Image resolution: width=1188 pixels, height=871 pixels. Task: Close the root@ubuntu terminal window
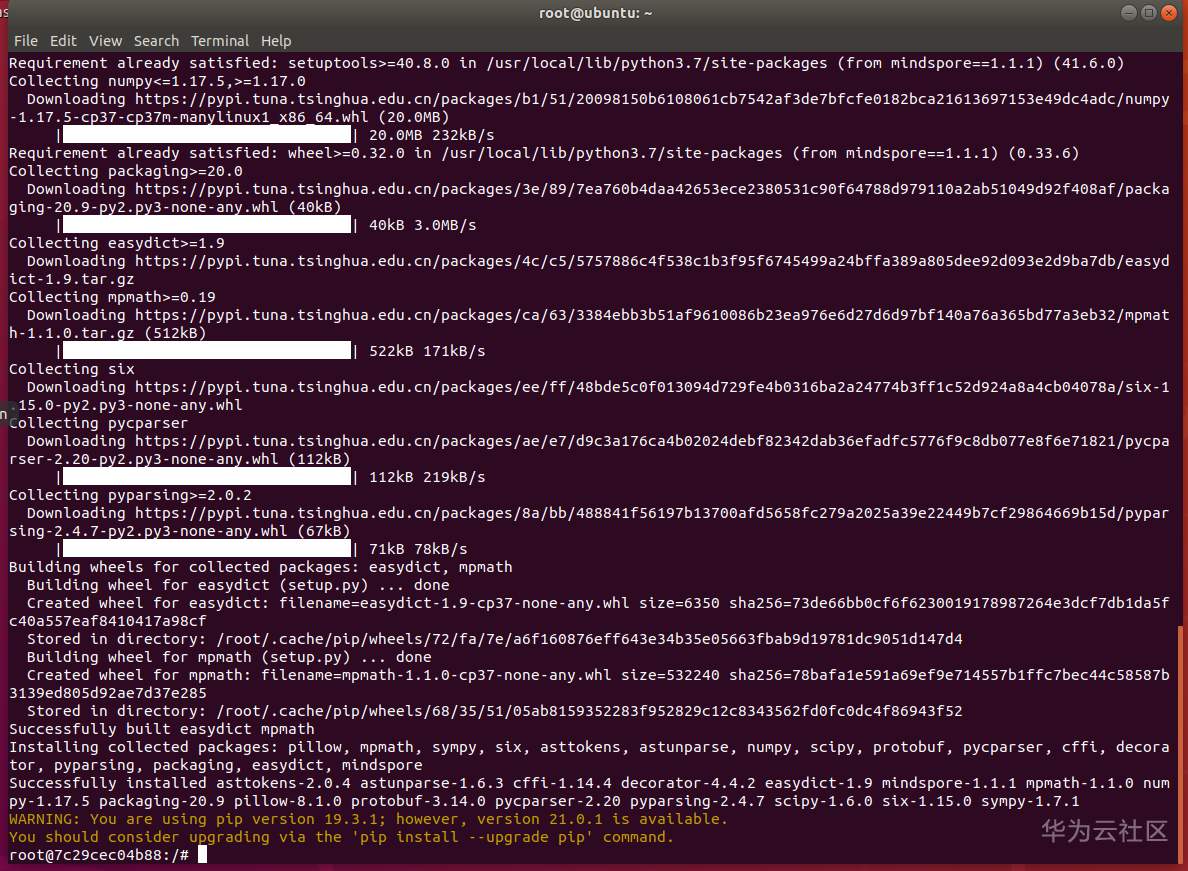(x=1169, y=12)
